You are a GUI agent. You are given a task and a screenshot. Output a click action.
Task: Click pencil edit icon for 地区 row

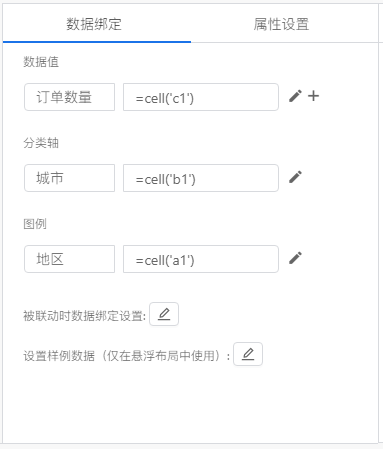click(295, 258)
